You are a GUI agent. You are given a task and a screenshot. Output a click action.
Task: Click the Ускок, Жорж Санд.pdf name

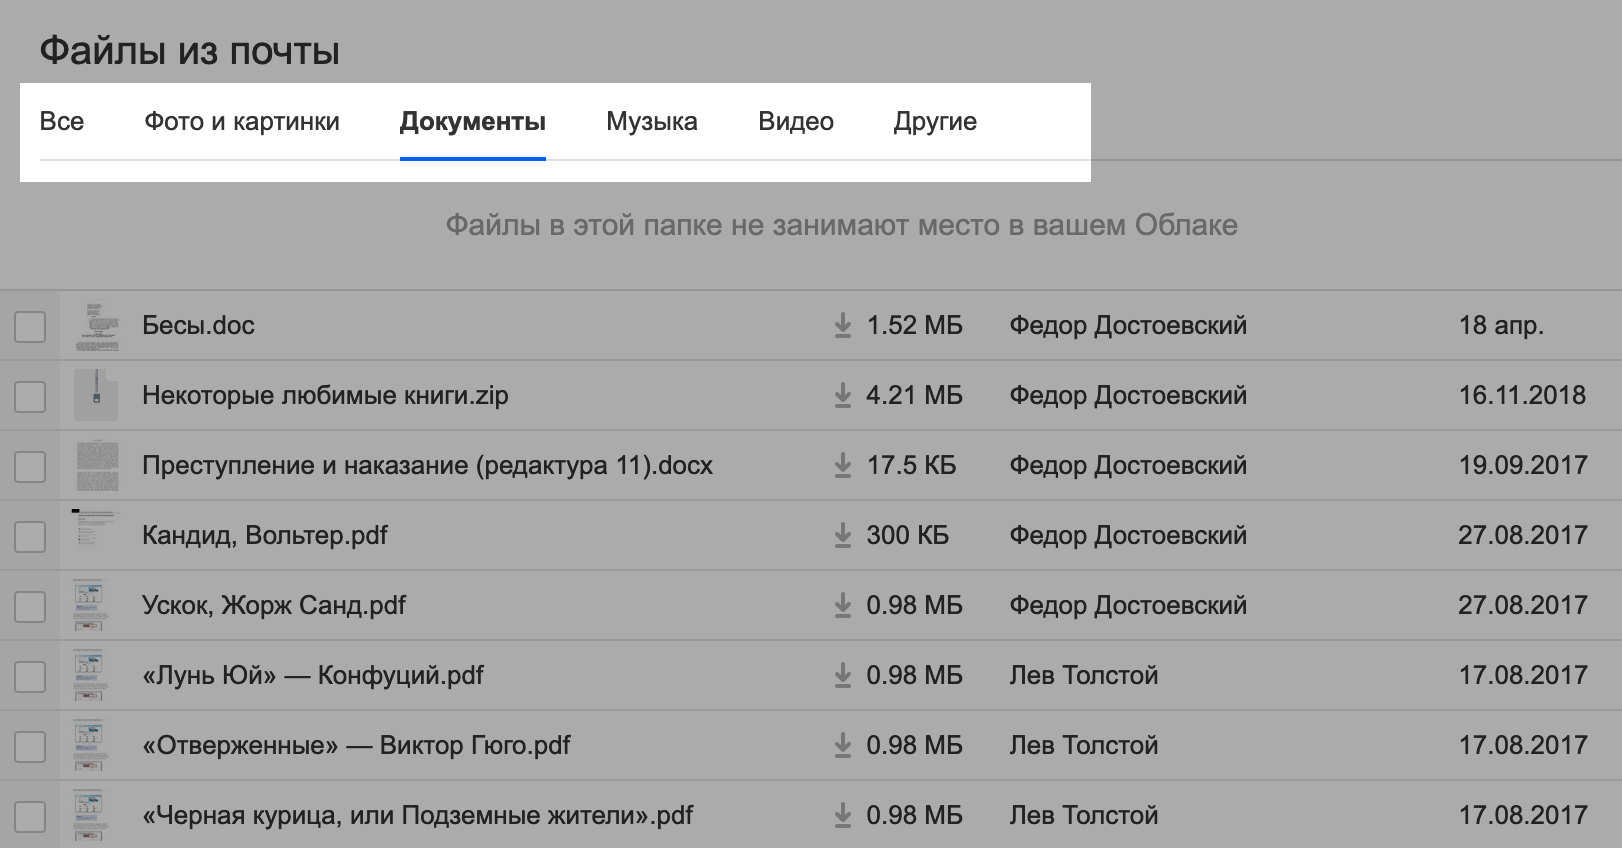pyautogui.click(x=274, y=605)
